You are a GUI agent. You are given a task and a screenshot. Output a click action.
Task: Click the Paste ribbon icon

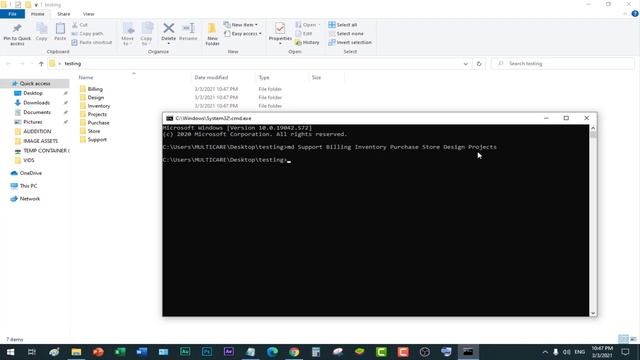[60, 29]
